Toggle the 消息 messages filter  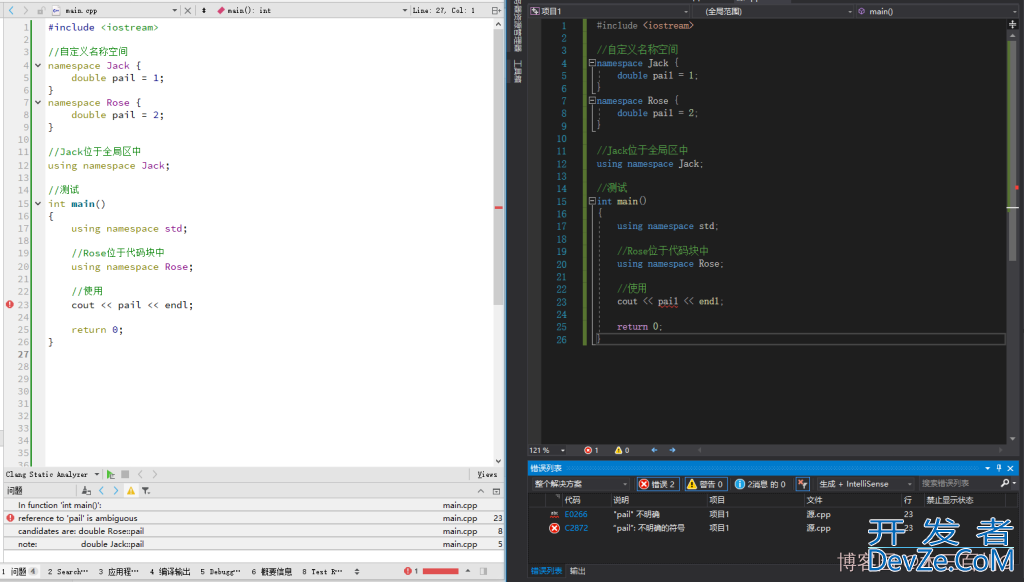click(760, 484)
